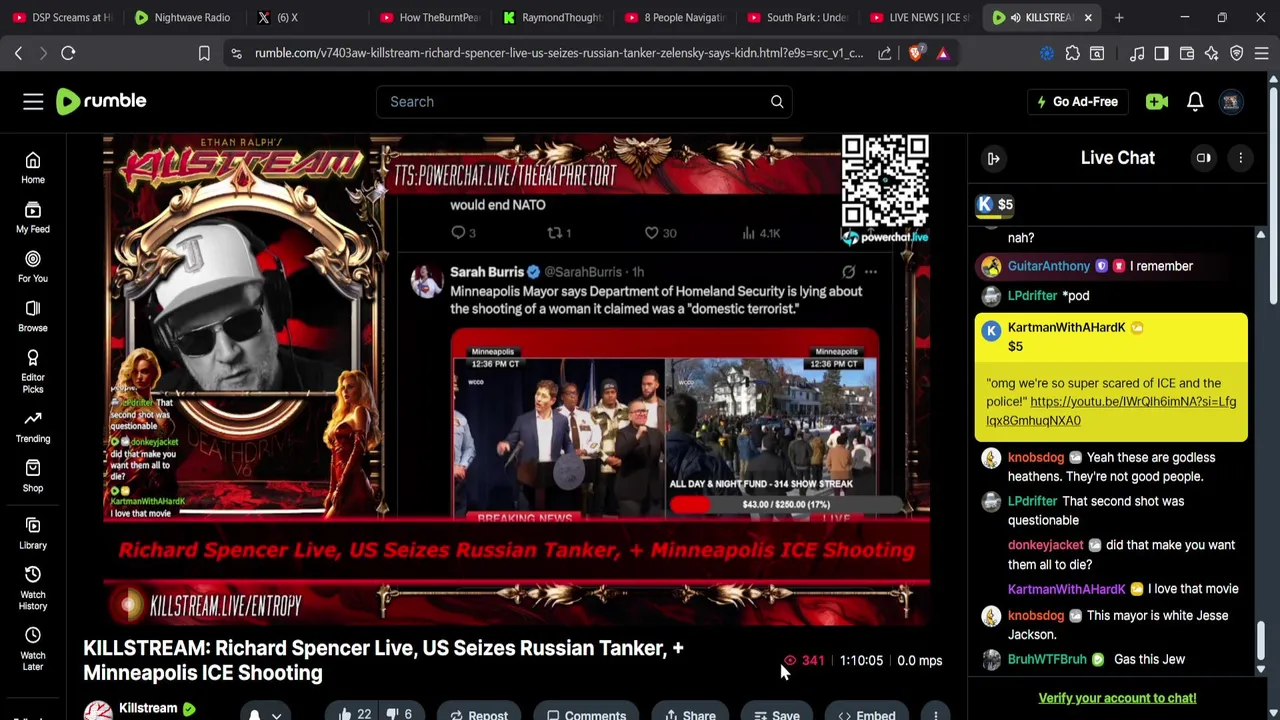Open video more-options three dots
This screenshot has width=1280, height=720.
(935, 714)
